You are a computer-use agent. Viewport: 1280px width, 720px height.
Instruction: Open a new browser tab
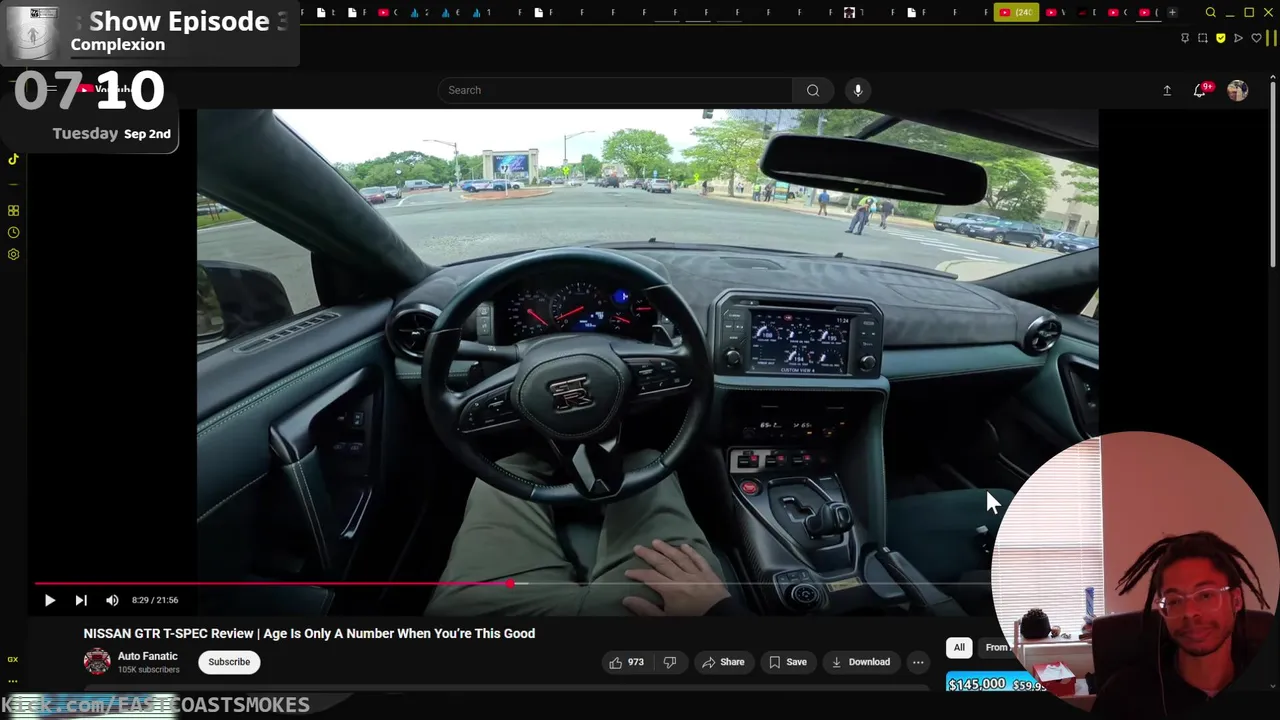pos(1172,12)
